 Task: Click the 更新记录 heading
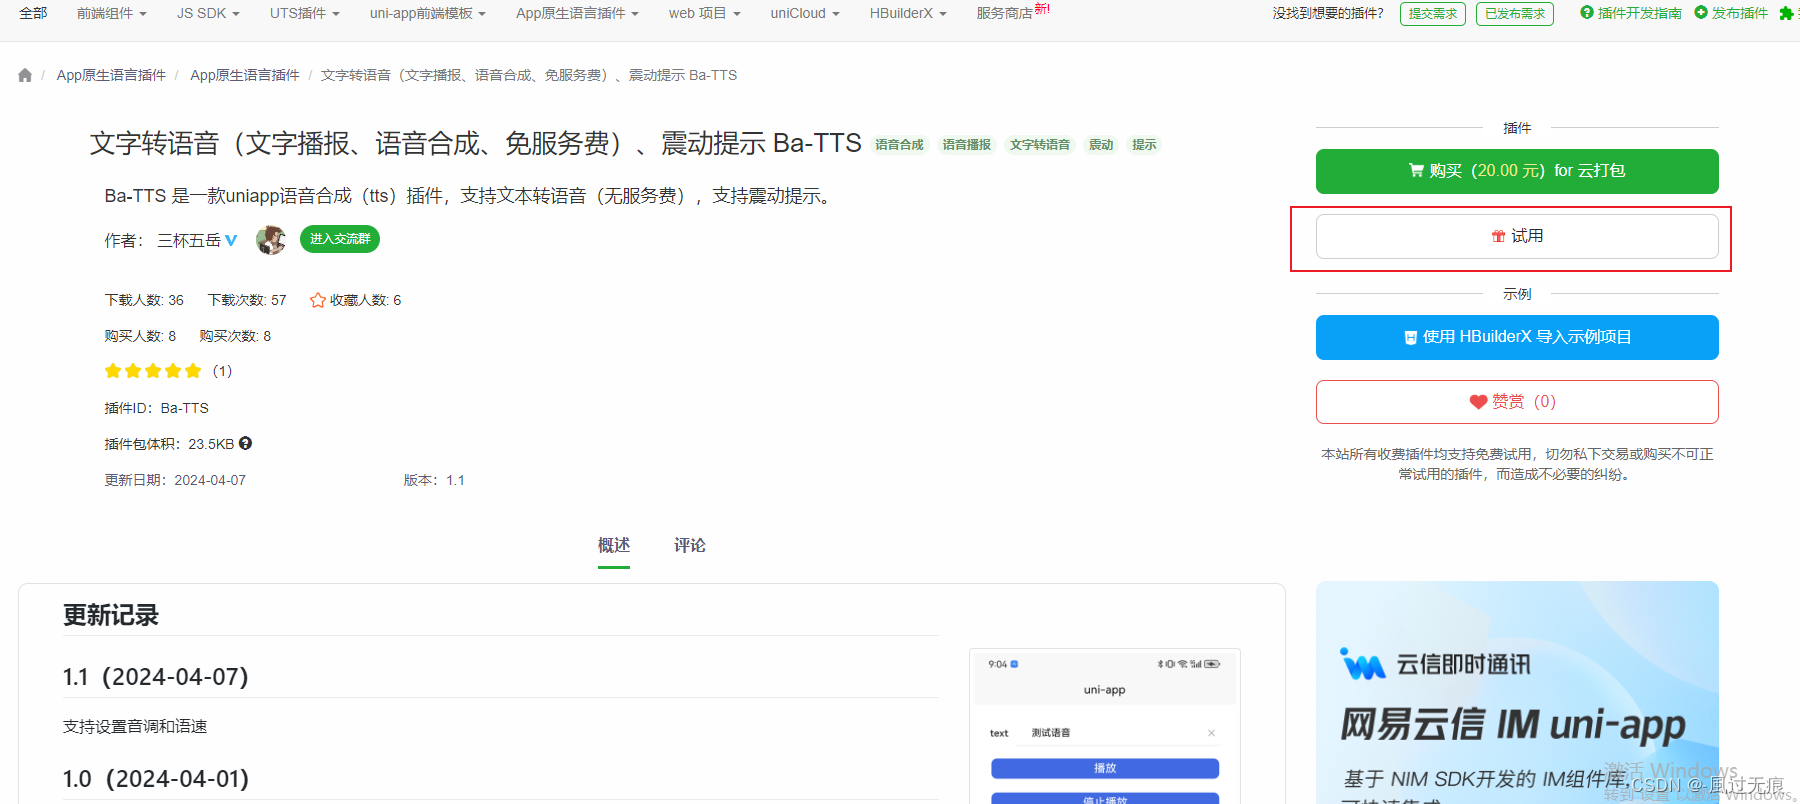[x=111, y=615]
